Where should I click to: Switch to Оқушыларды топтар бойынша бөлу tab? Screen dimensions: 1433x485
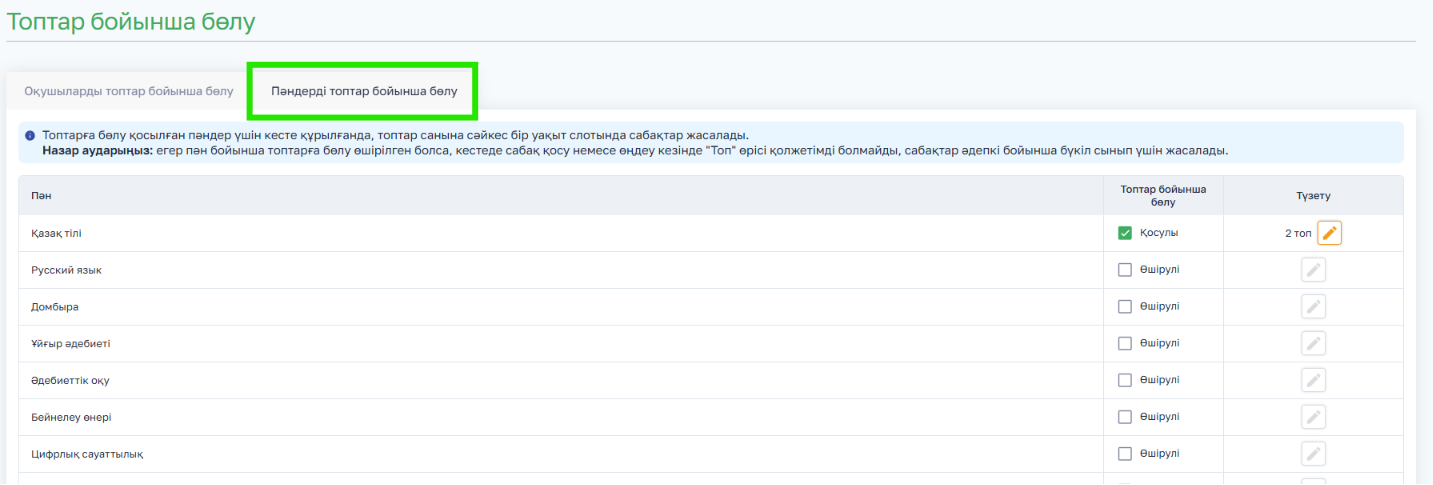tap(129, 91)
